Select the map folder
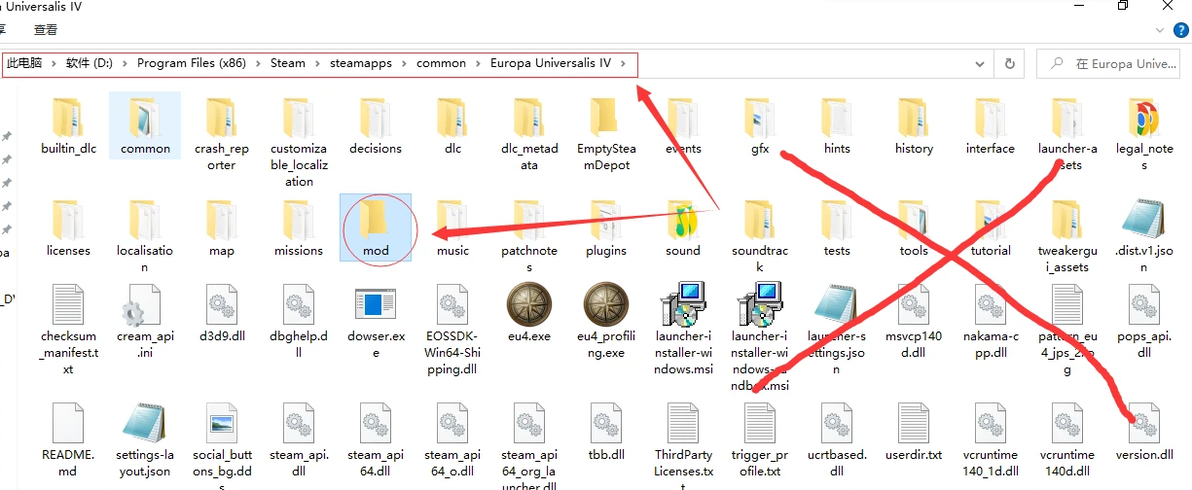The image size is (1192, 490). (x=221, y=228)
